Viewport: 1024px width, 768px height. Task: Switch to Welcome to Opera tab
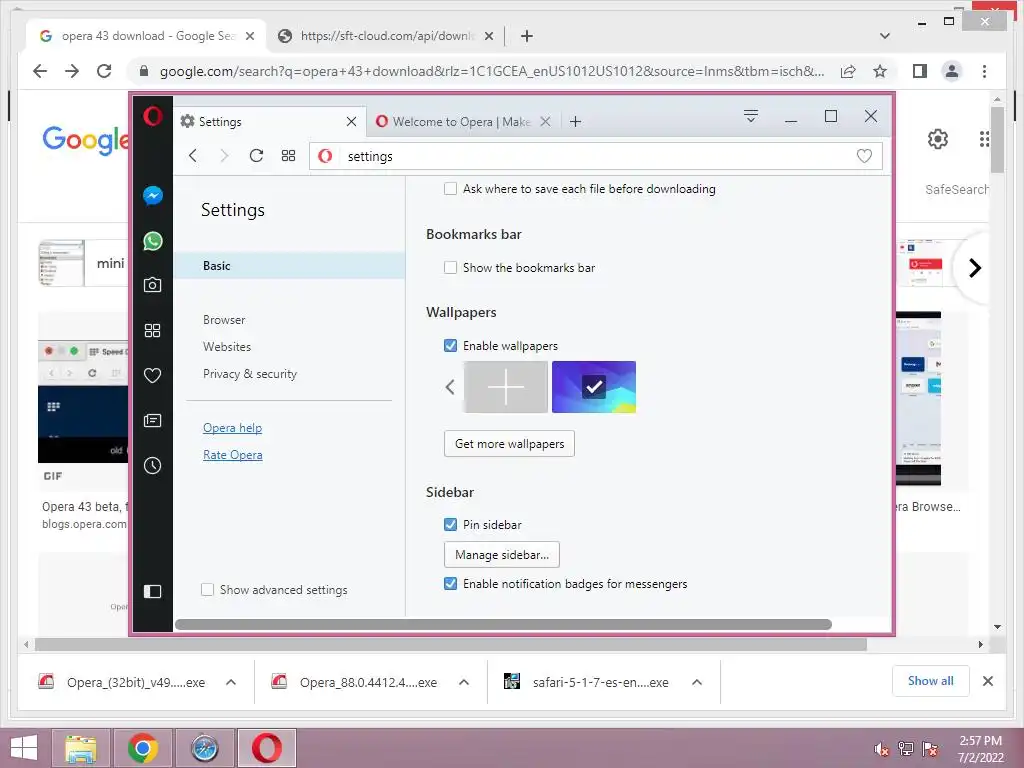coord(462,121)
